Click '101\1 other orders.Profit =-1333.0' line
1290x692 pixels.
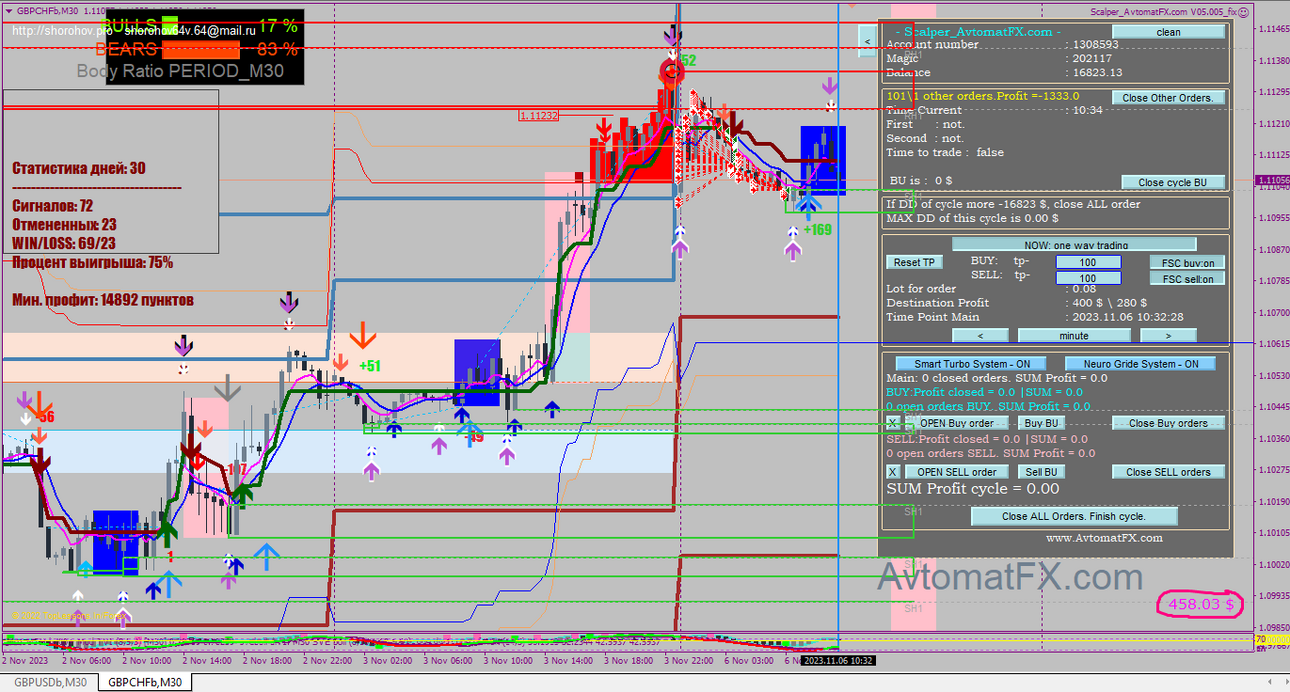click(983, 96)
